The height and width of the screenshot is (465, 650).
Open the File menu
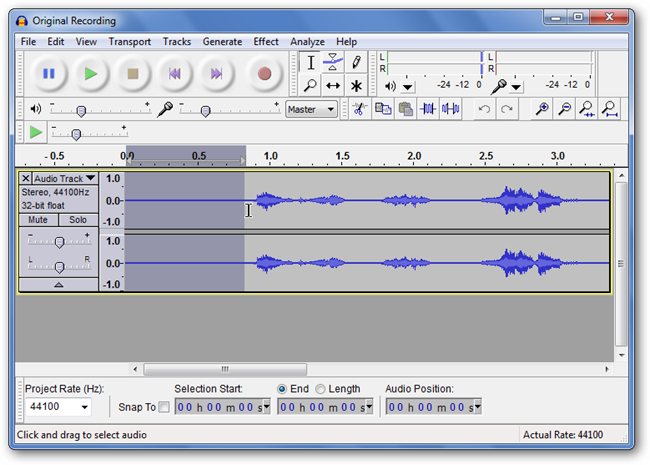(x=28, y=42)
